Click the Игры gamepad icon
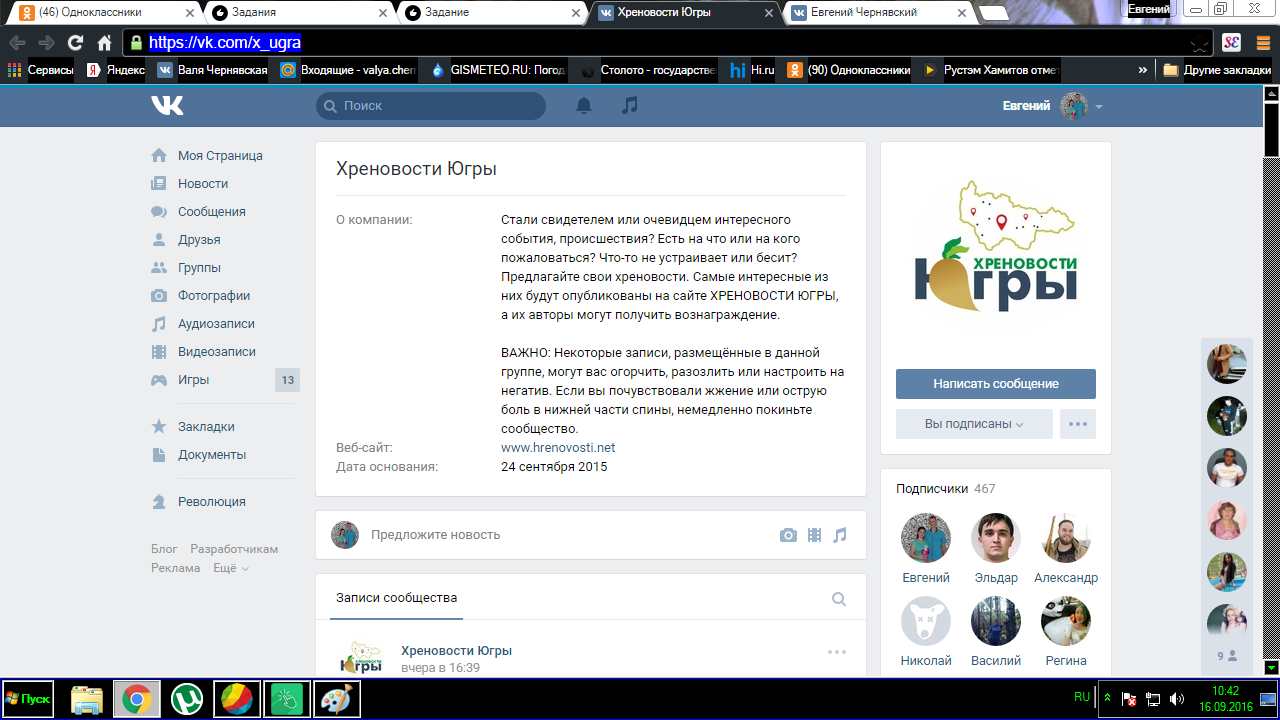1280x720 pixels. (159, 380)
